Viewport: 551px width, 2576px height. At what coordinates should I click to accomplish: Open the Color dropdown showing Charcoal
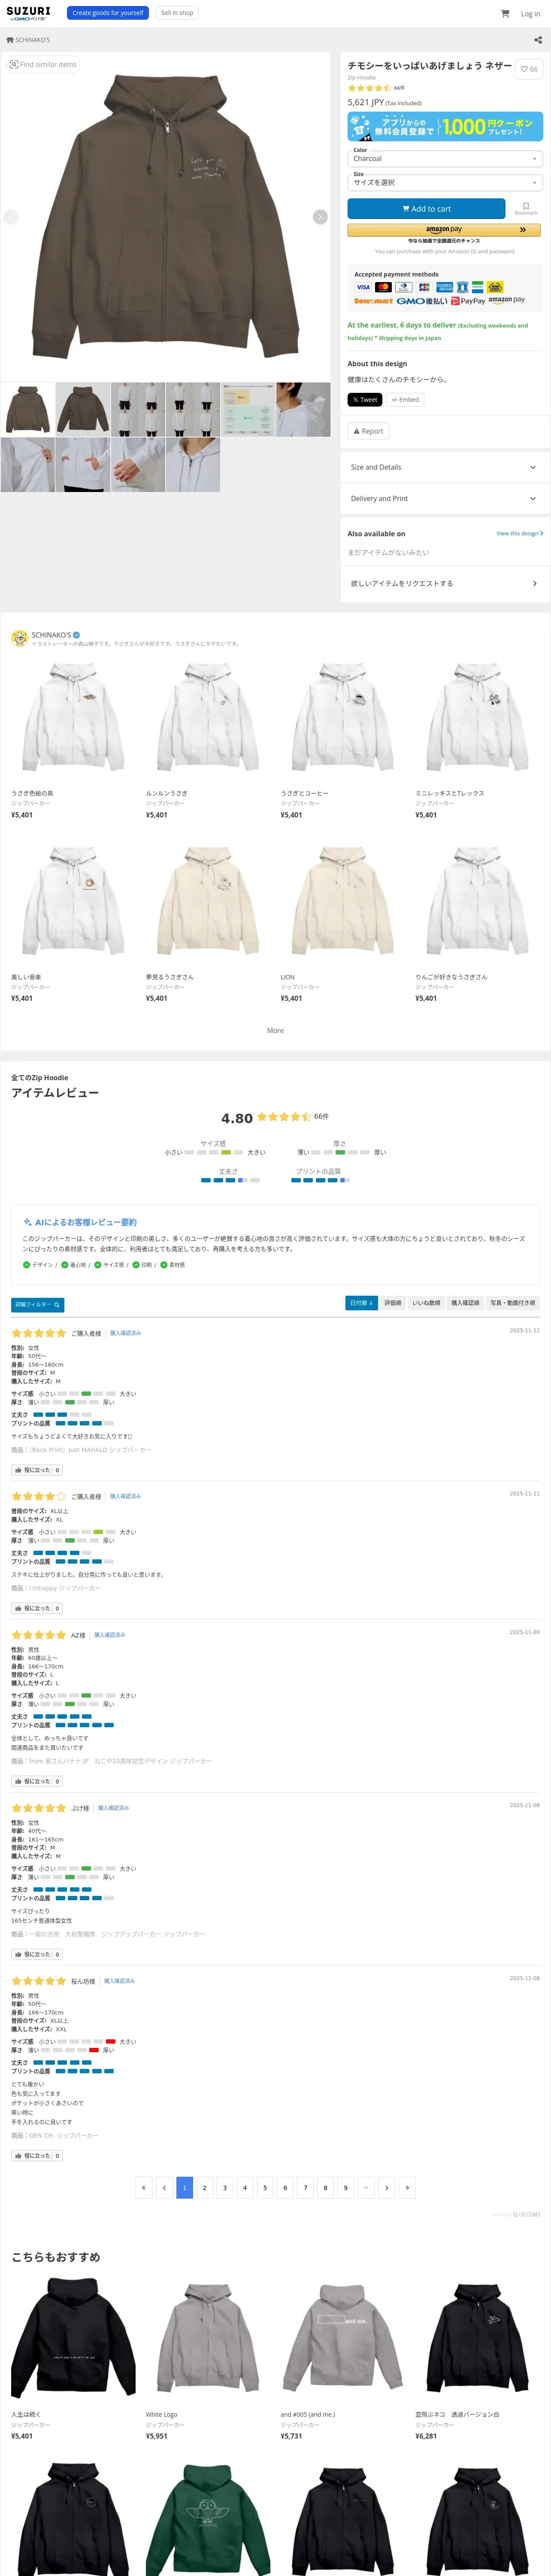pos(445,158)
